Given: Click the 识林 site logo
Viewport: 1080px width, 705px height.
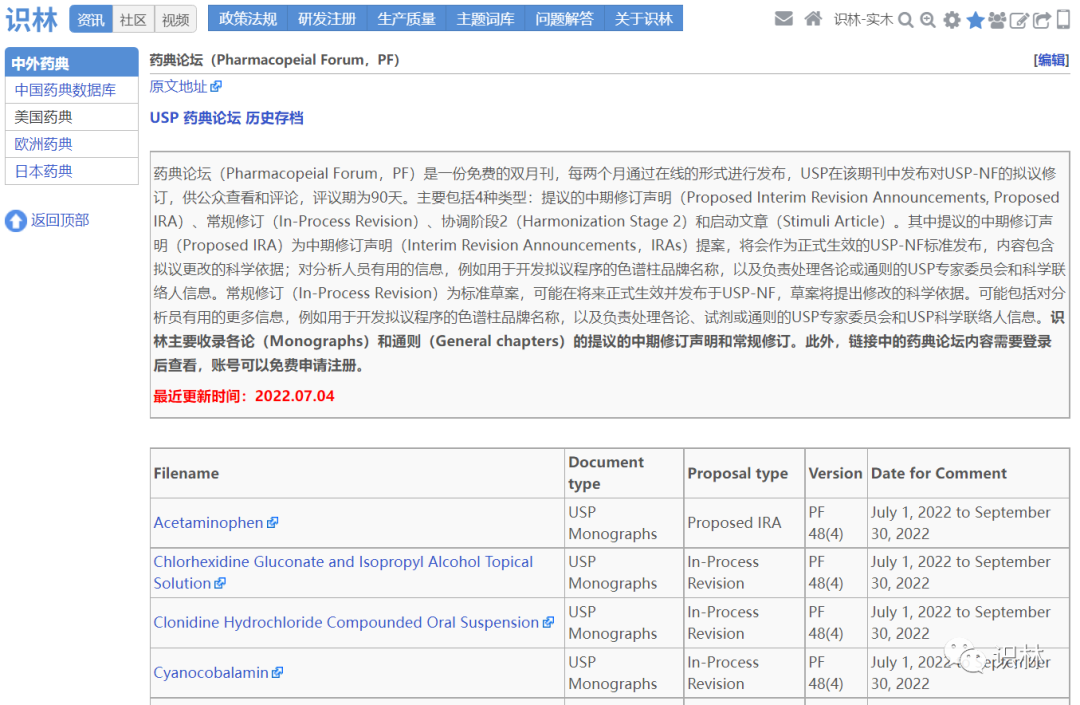Looking at the screenshot, I should [32, 19].
